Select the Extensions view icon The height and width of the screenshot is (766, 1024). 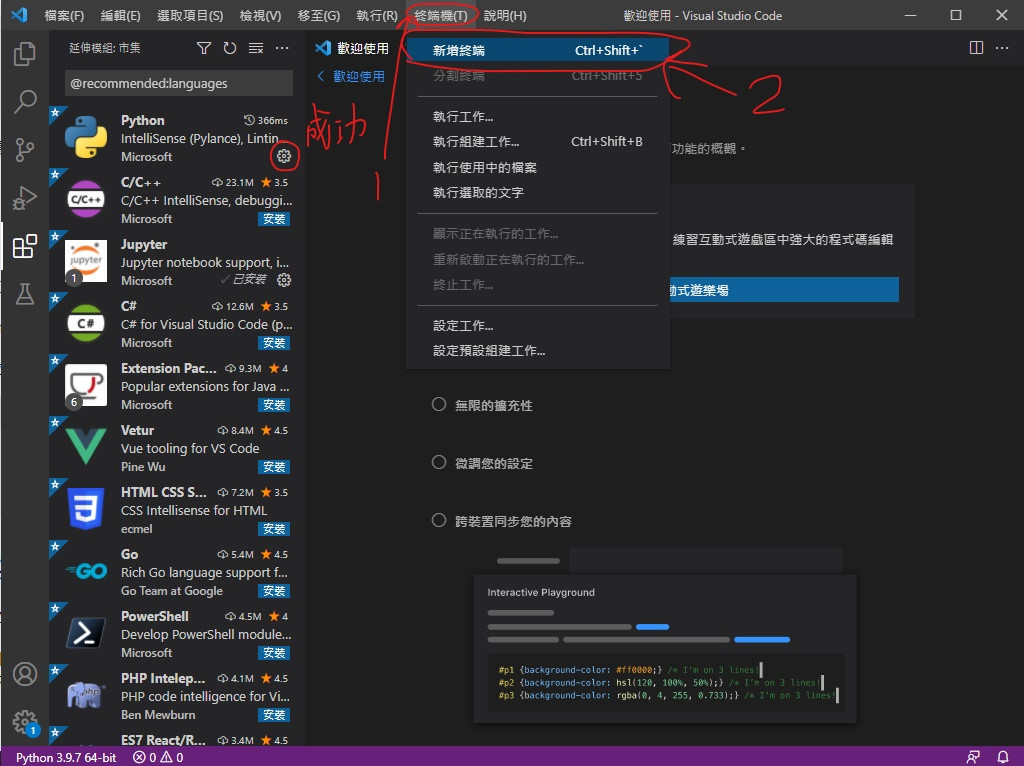(25, 246)
